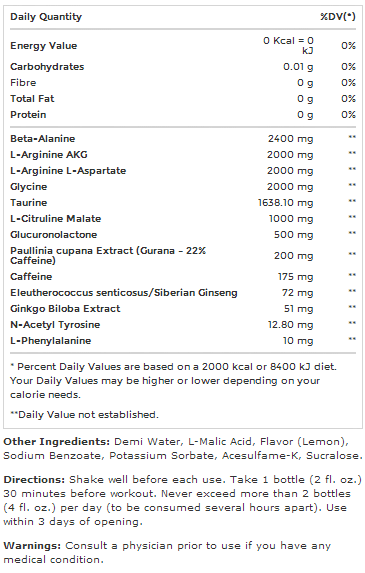The height and width of the screenshot is (573, 365).
Task: Select the Glucuronolactone row label
Action: (x=54, y=235)
